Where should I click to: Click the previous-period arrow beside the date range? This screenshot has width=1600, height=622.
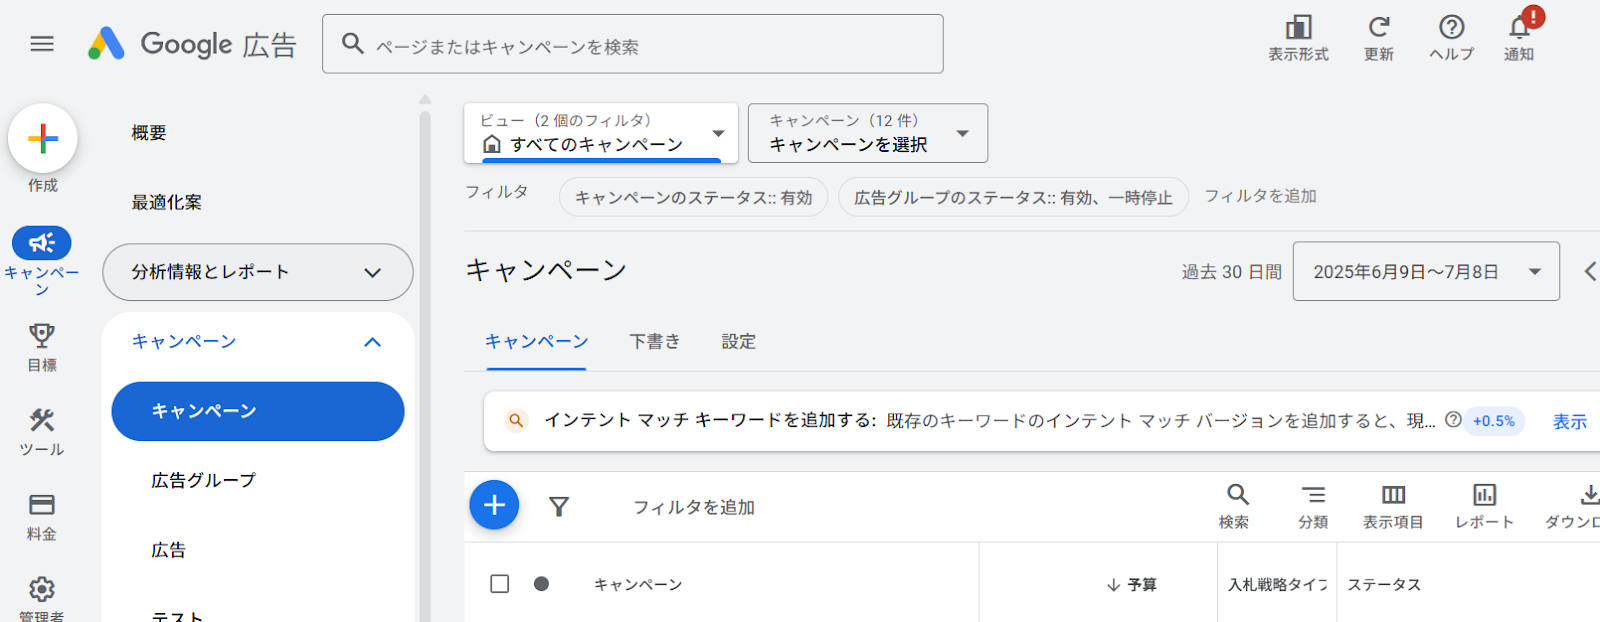[x=1589, y=271]
